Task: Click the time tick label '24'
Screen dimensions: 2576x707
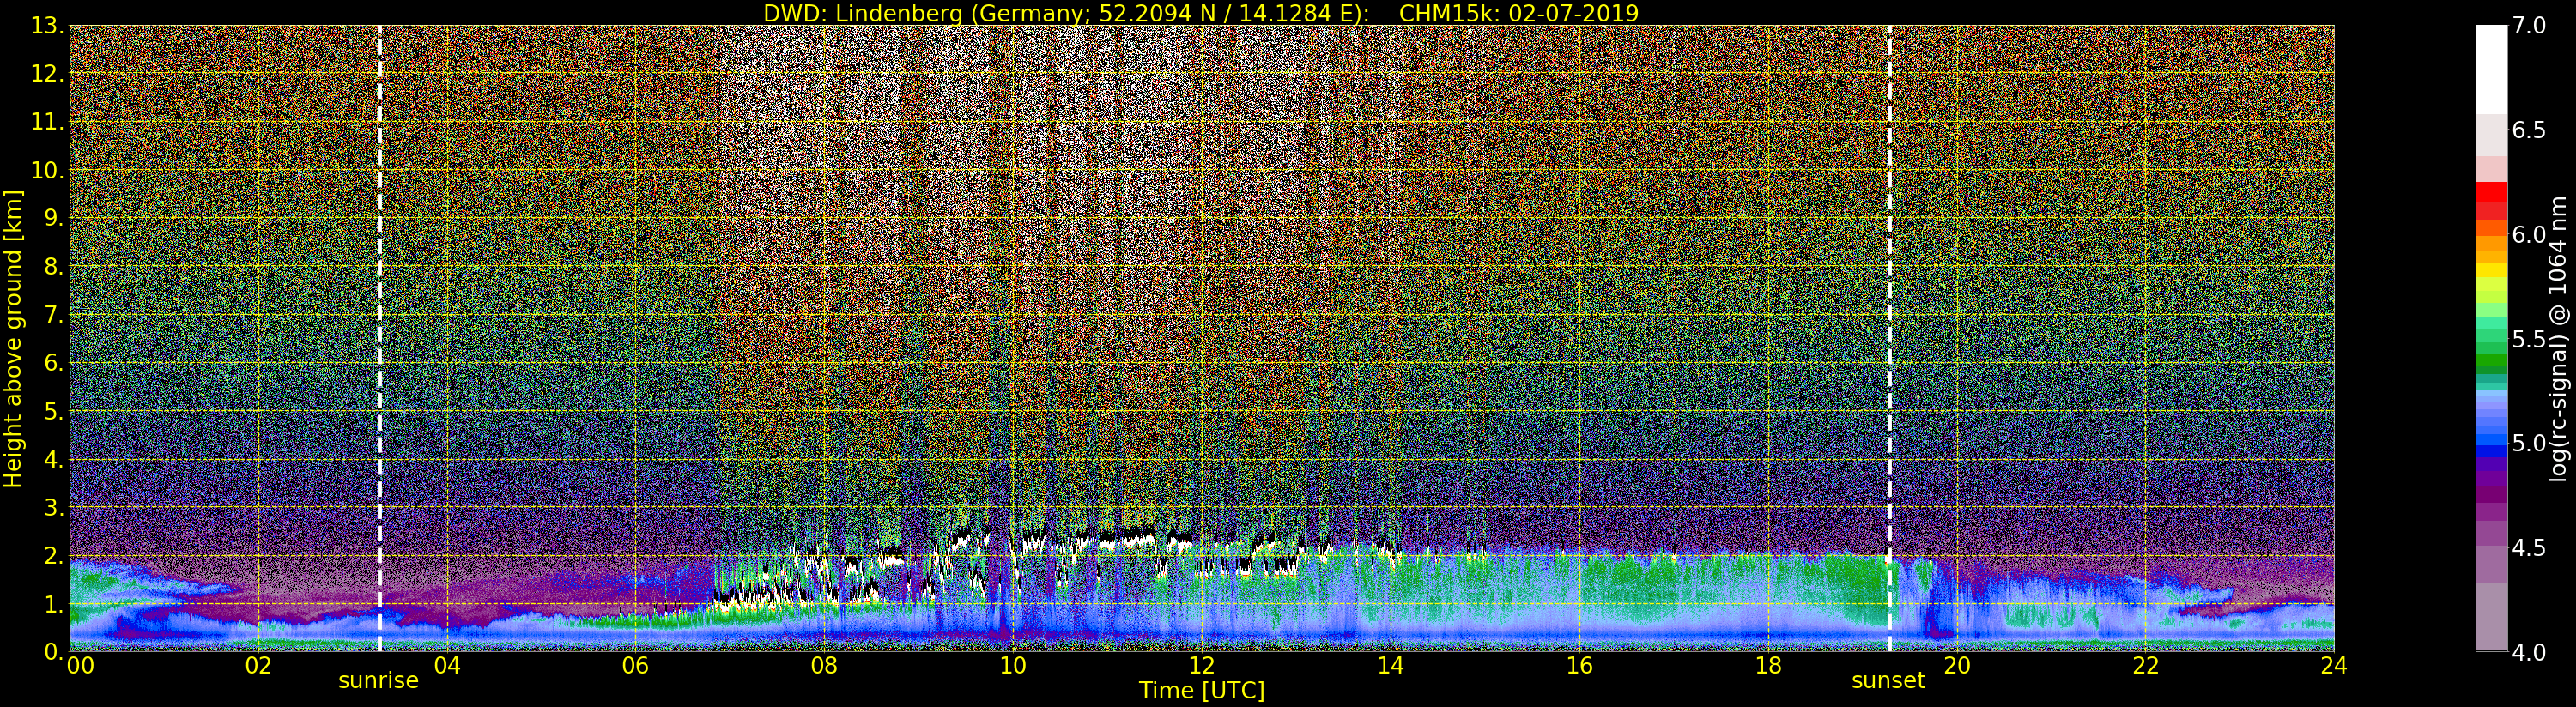Action: tap(2333, 666)
